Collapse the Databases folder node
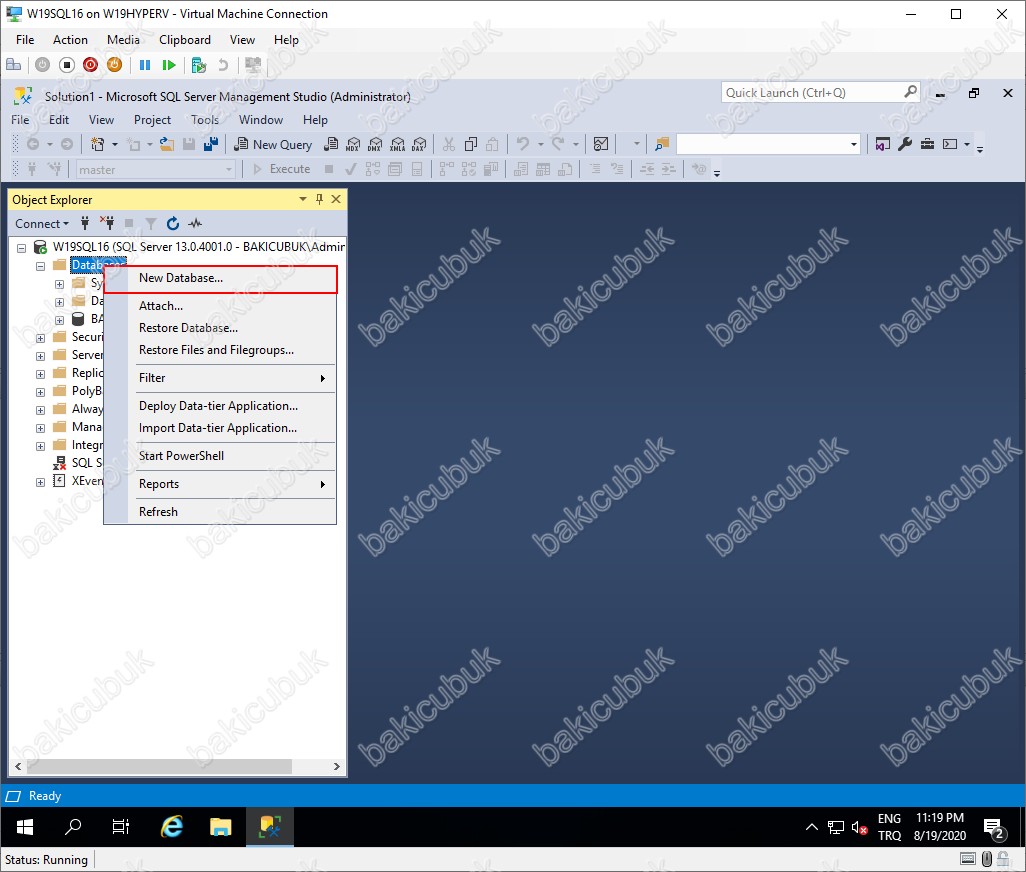This screenshot has width=1026, height=872. click(x=41, y=266)
